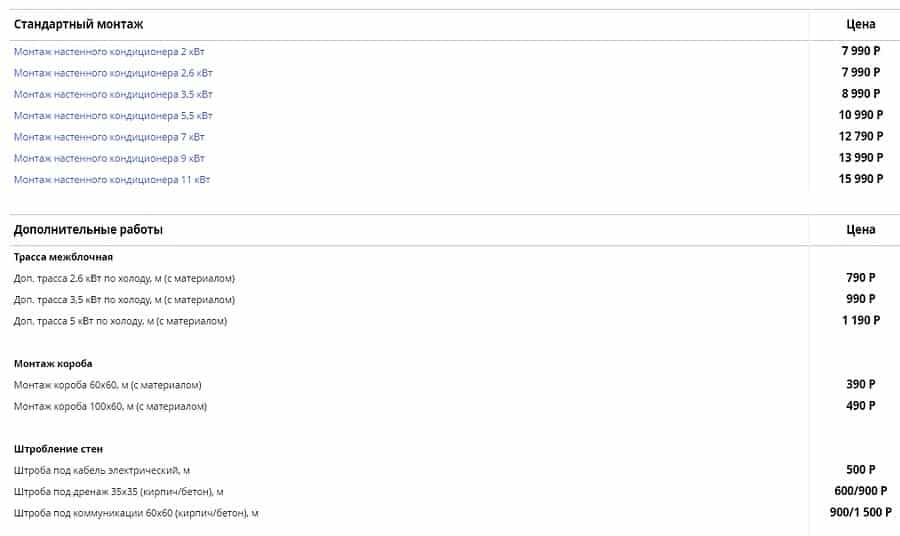Click the 12 790 ₽ price

(x=860, y=136)
